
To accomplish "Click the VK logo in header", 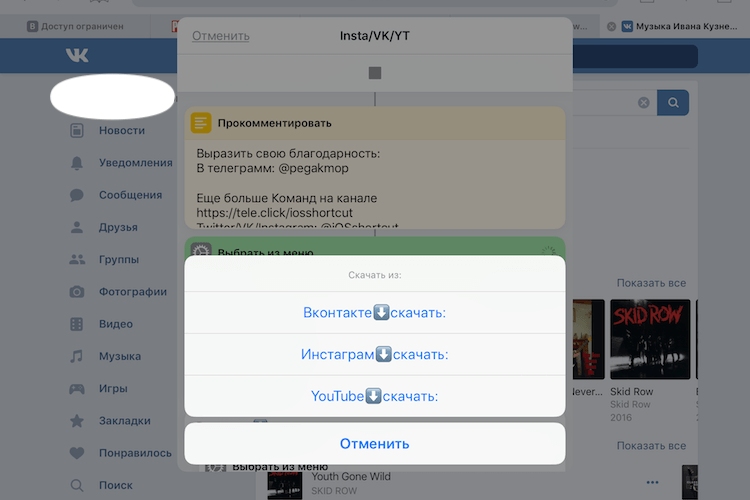I will tap(77, 56).
